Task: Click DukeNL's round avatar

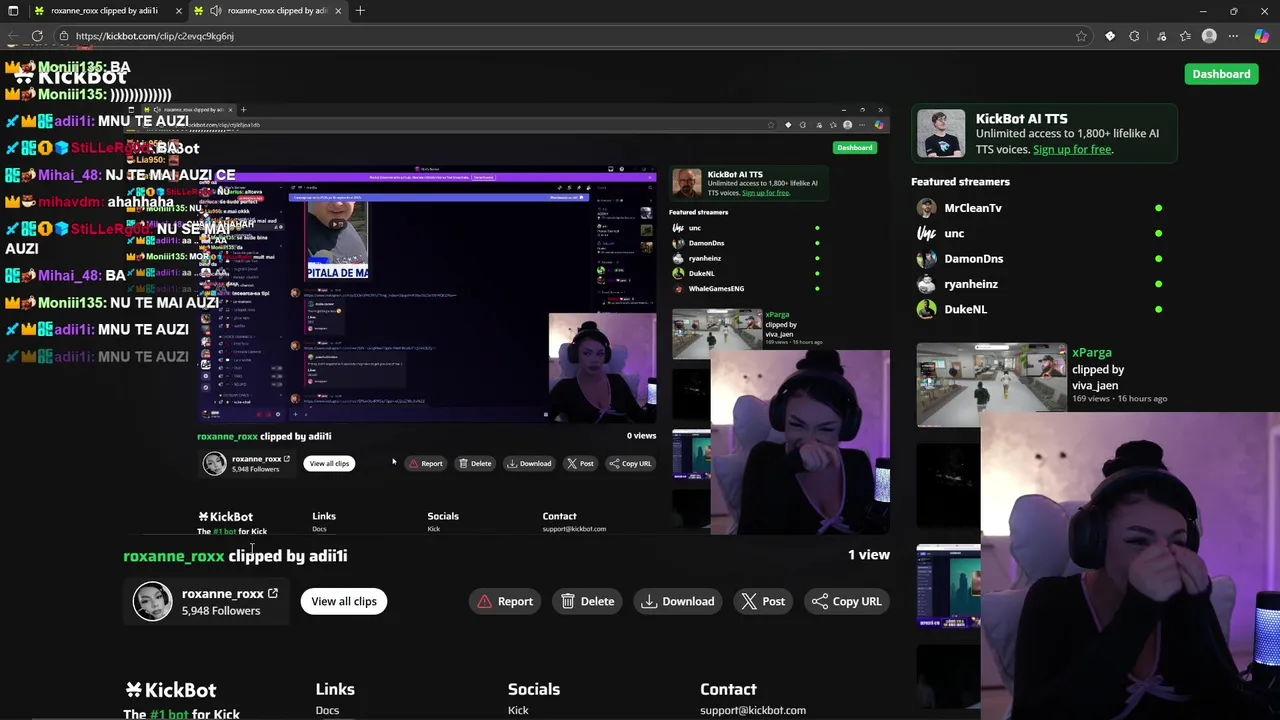Action: tap(927, 309)
